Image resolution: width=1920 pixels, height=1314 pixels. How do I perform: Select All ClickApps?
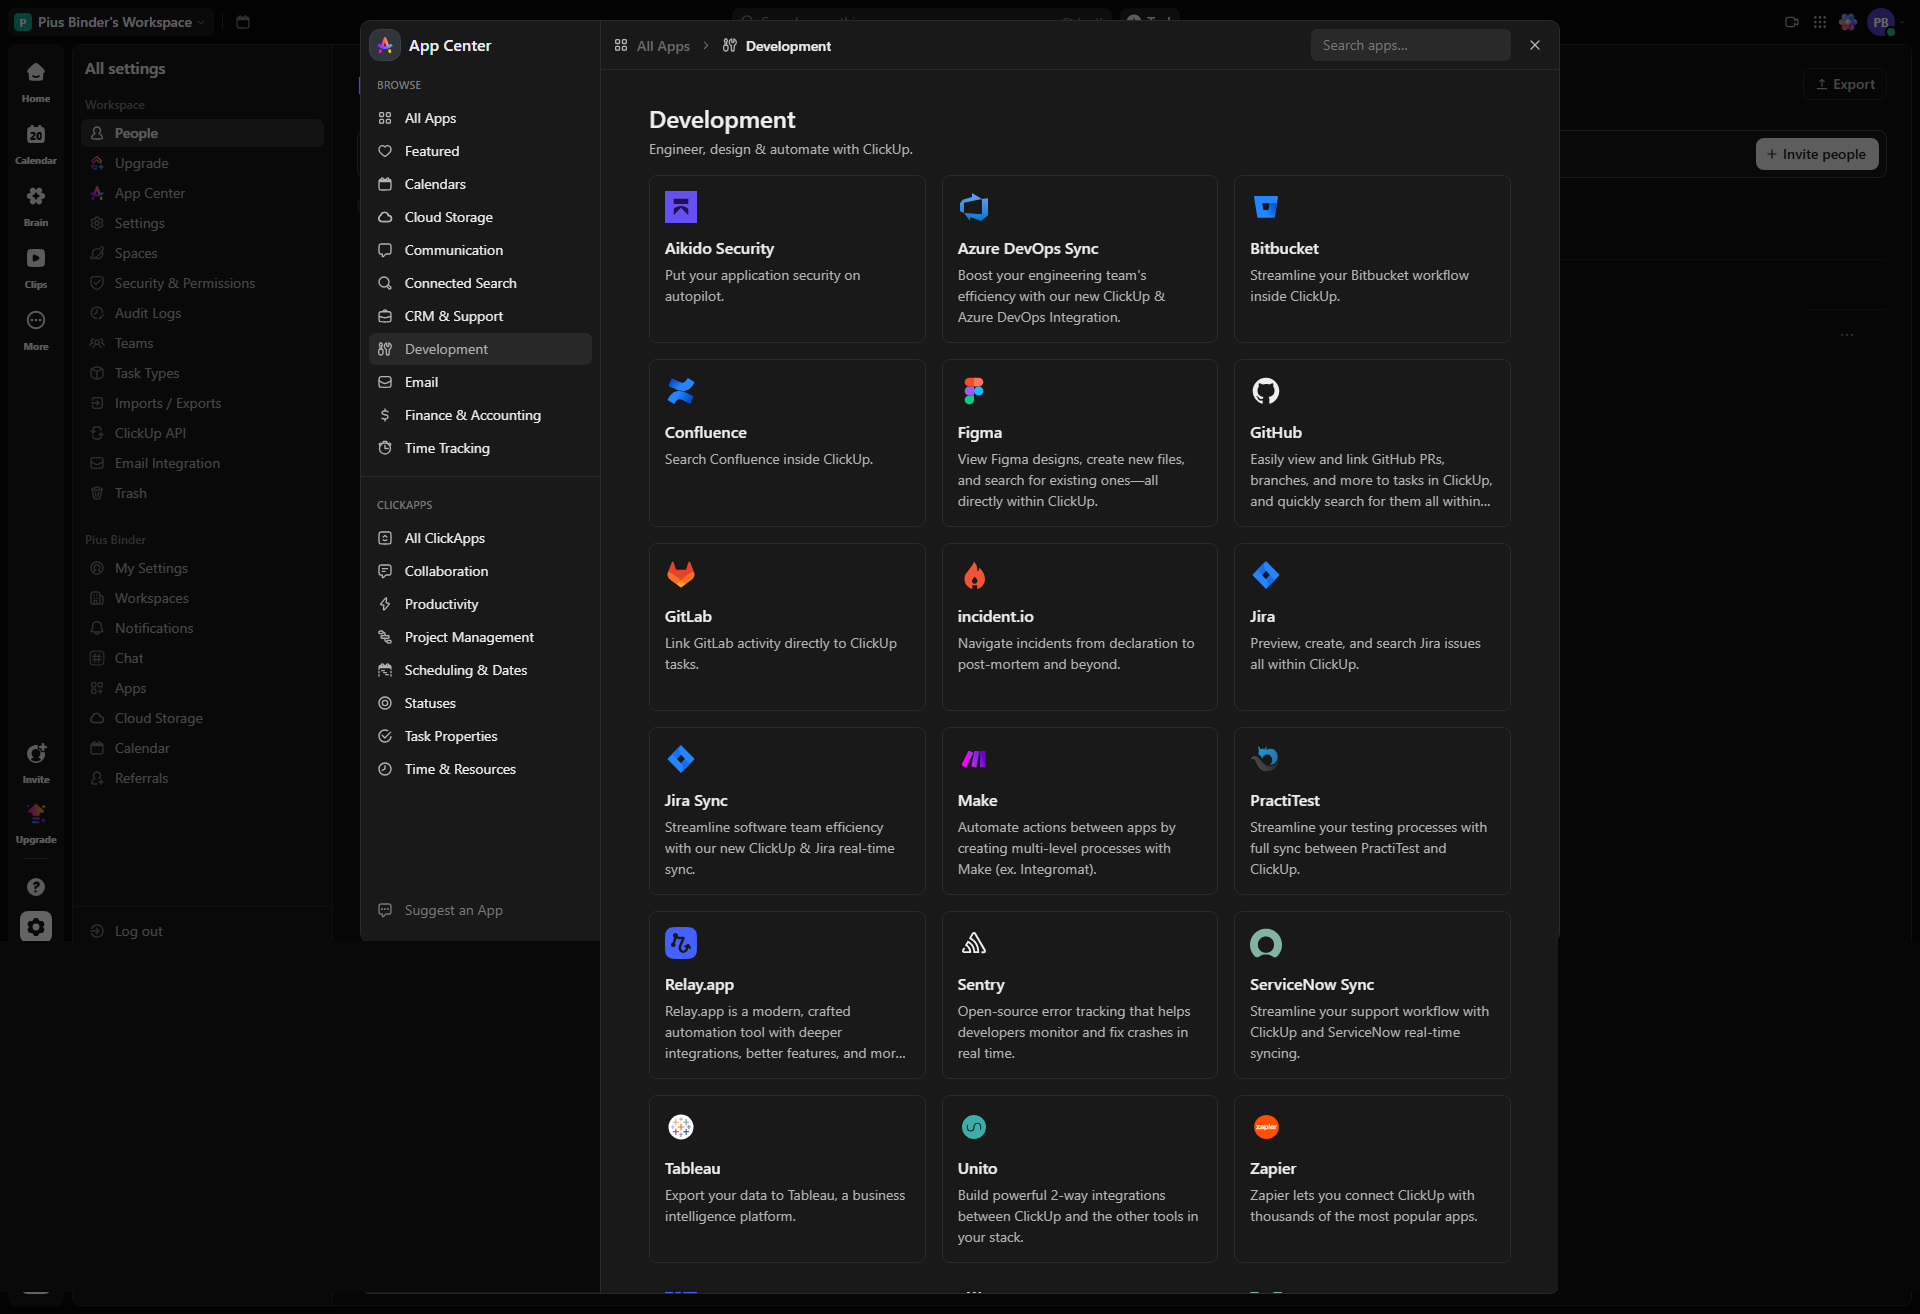[x=480, y=538]
